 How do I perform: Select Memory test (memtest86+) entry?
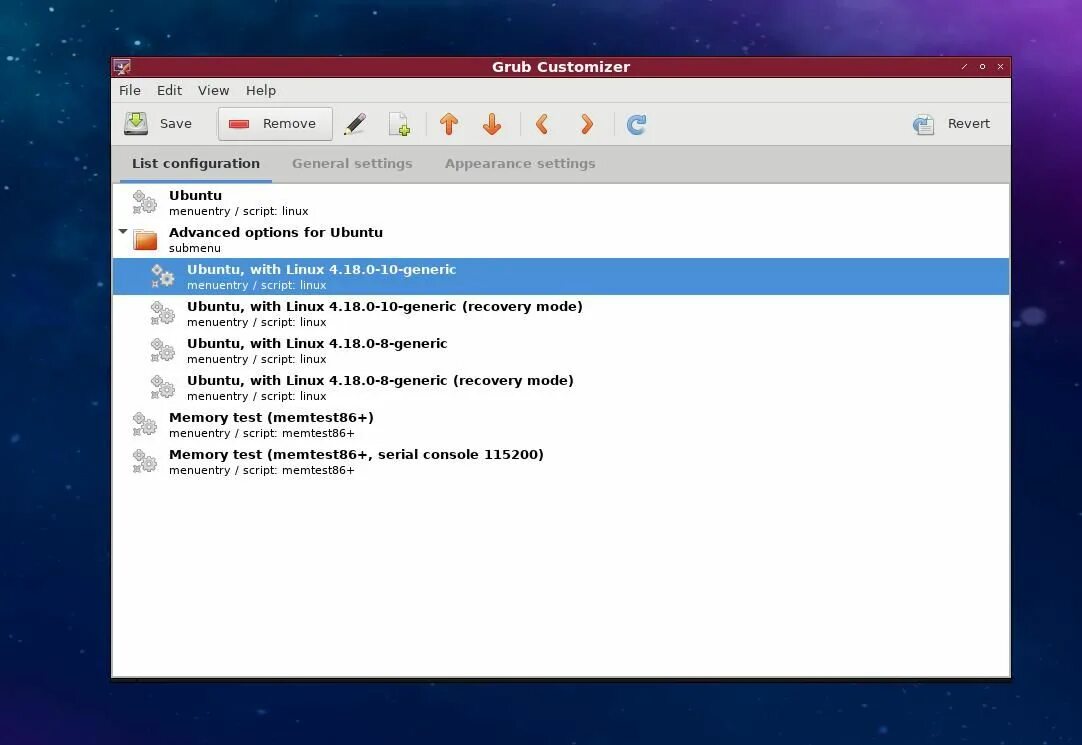pos(560,424)
